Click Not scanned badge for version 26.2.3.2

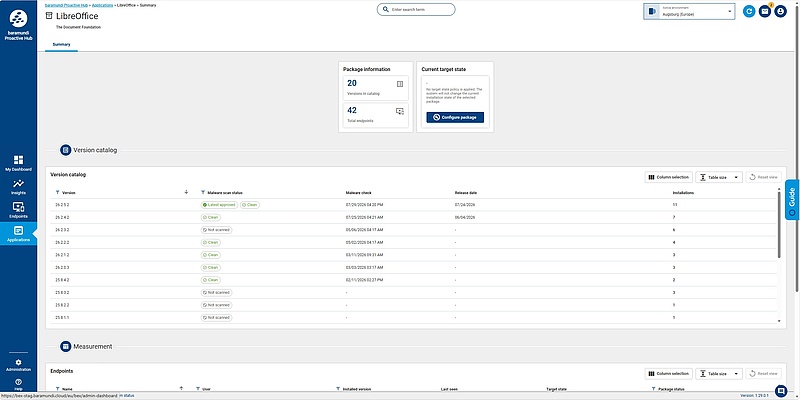pos(216,230)
